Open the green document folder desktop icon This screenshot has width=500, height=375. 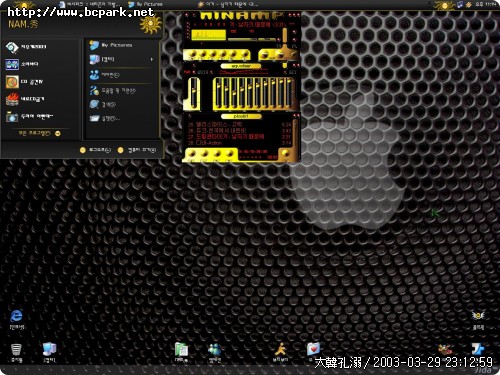(x=181, y=352)
